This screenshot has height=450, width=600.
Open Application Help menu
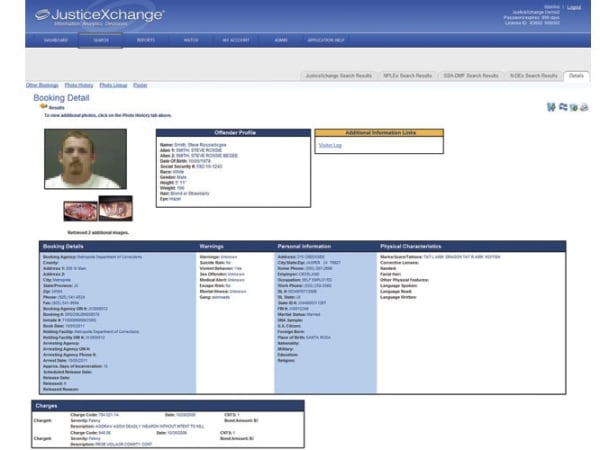[x=327, y=40]
